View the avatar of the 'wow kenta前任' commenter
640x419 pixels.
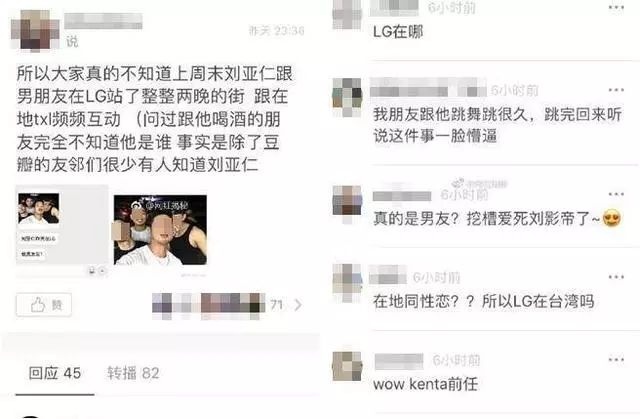click(347, 366)
